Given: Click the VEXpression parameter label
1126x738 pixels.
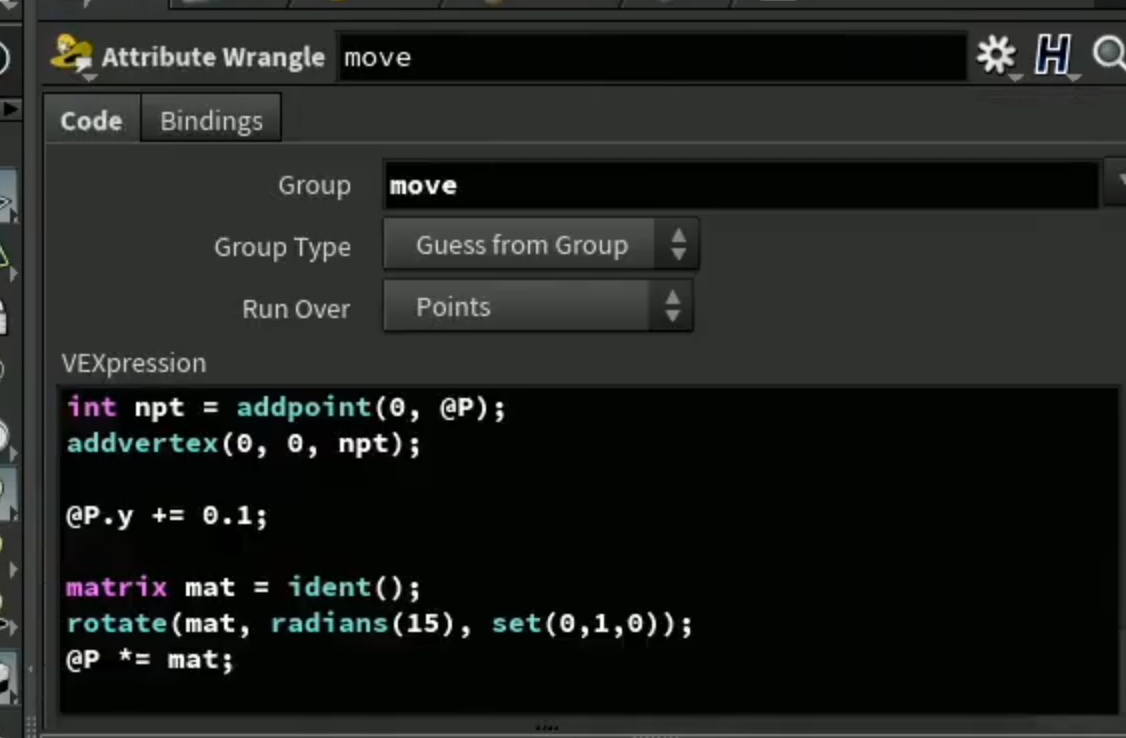Looking at the screenshot, I should [x=134, y=363].
